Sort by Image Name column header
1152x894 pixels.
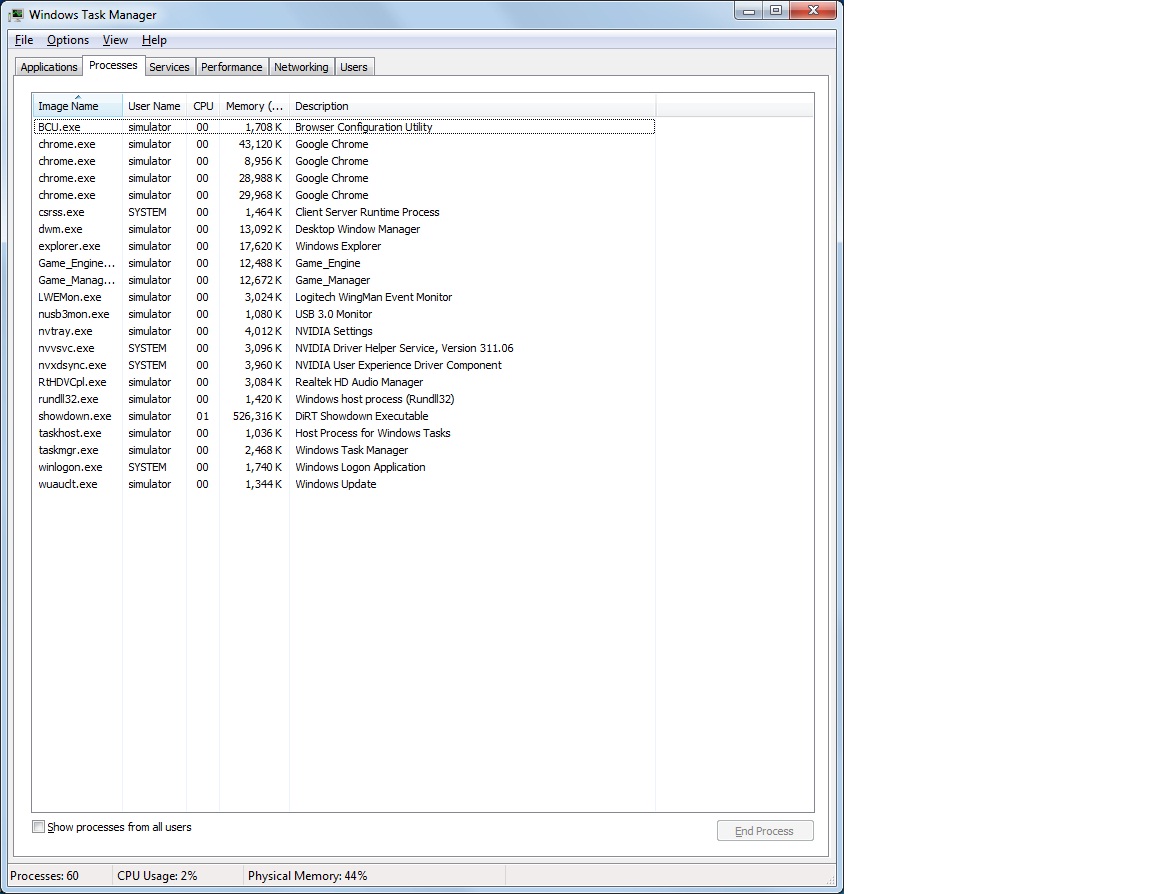pyautogui.click(x=77, y=106)
